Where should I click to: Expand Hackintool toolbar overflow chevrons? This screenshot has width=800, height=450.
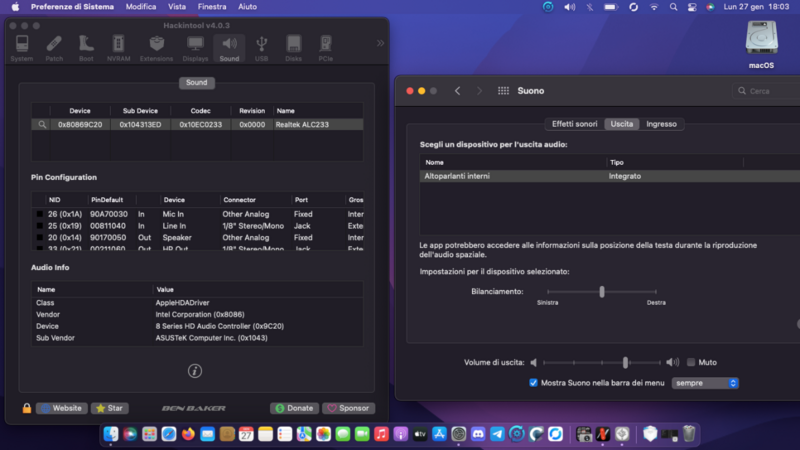pos(380,43)
